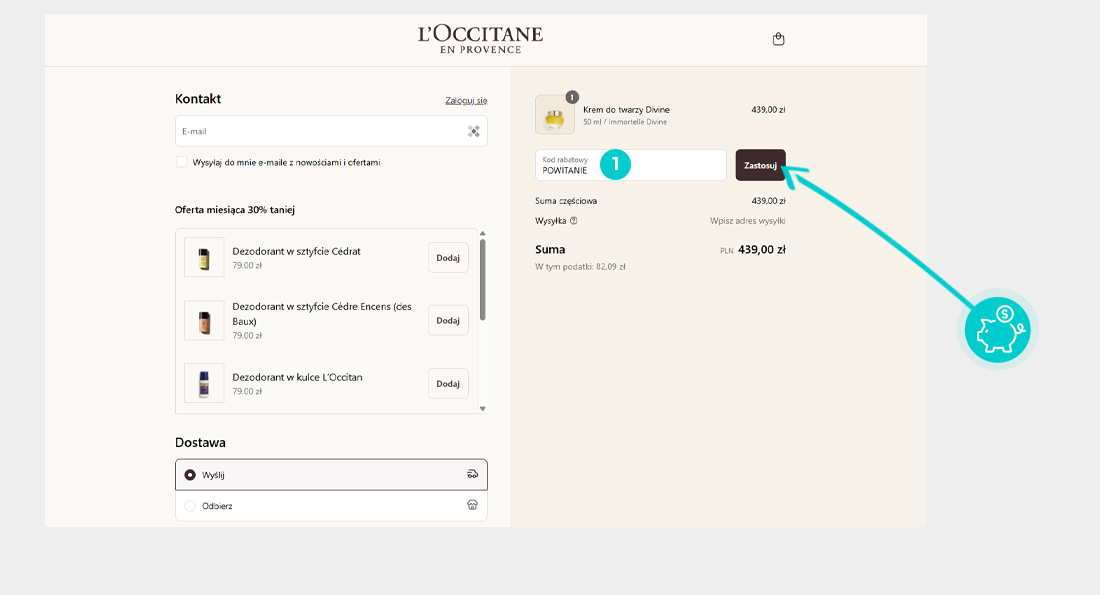
Task: Add Dezodorant w sztyfcie Cédrat with Dodaj
Action: point(448,258)
